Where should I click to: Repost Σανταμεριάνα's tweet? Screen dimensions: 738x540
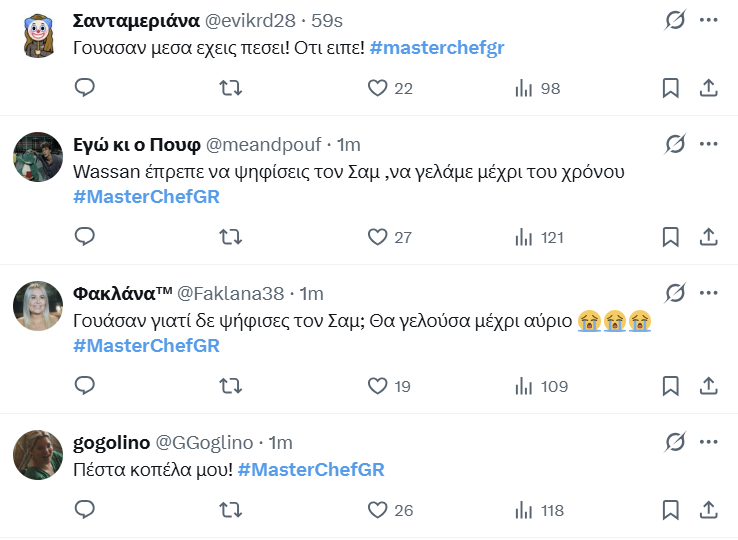coord(230,88)
